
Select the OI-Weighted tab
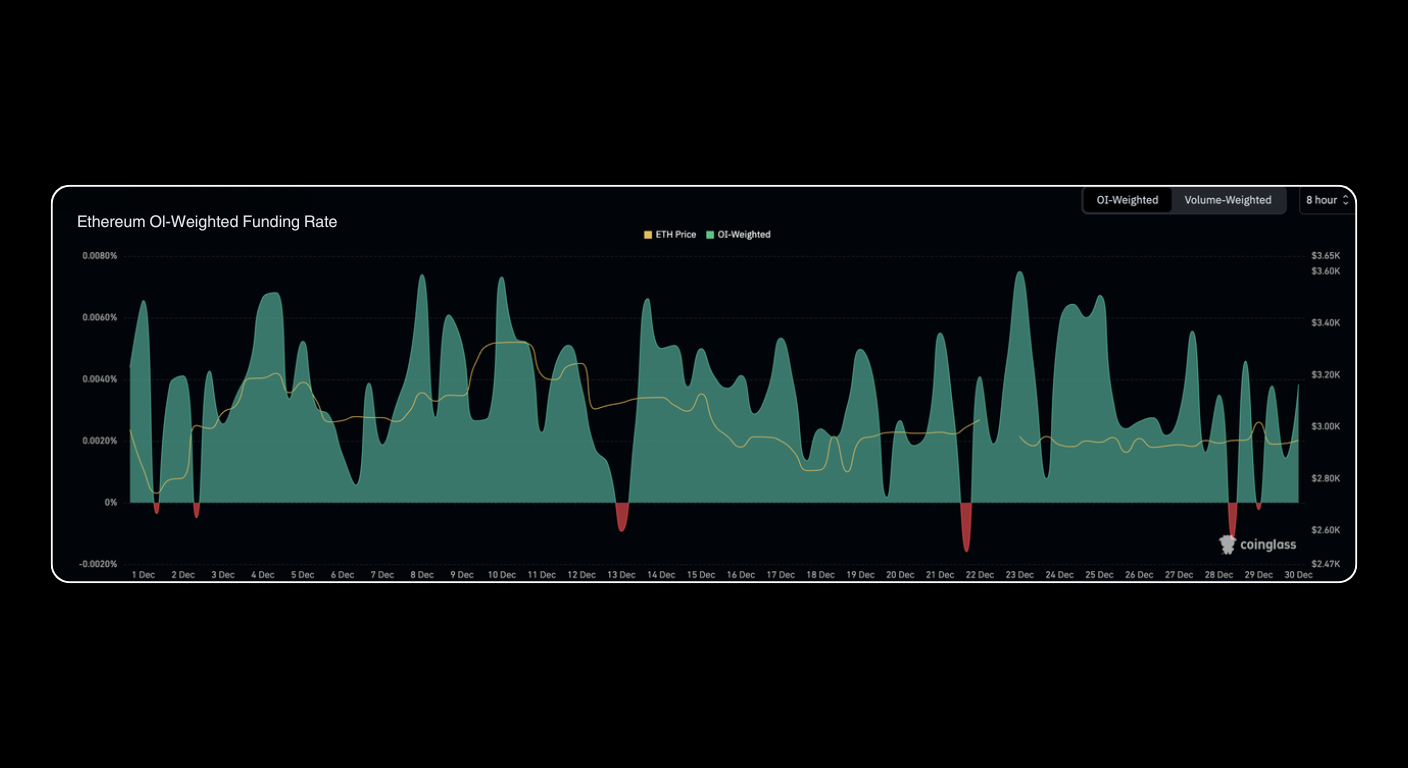[1126, 200]
